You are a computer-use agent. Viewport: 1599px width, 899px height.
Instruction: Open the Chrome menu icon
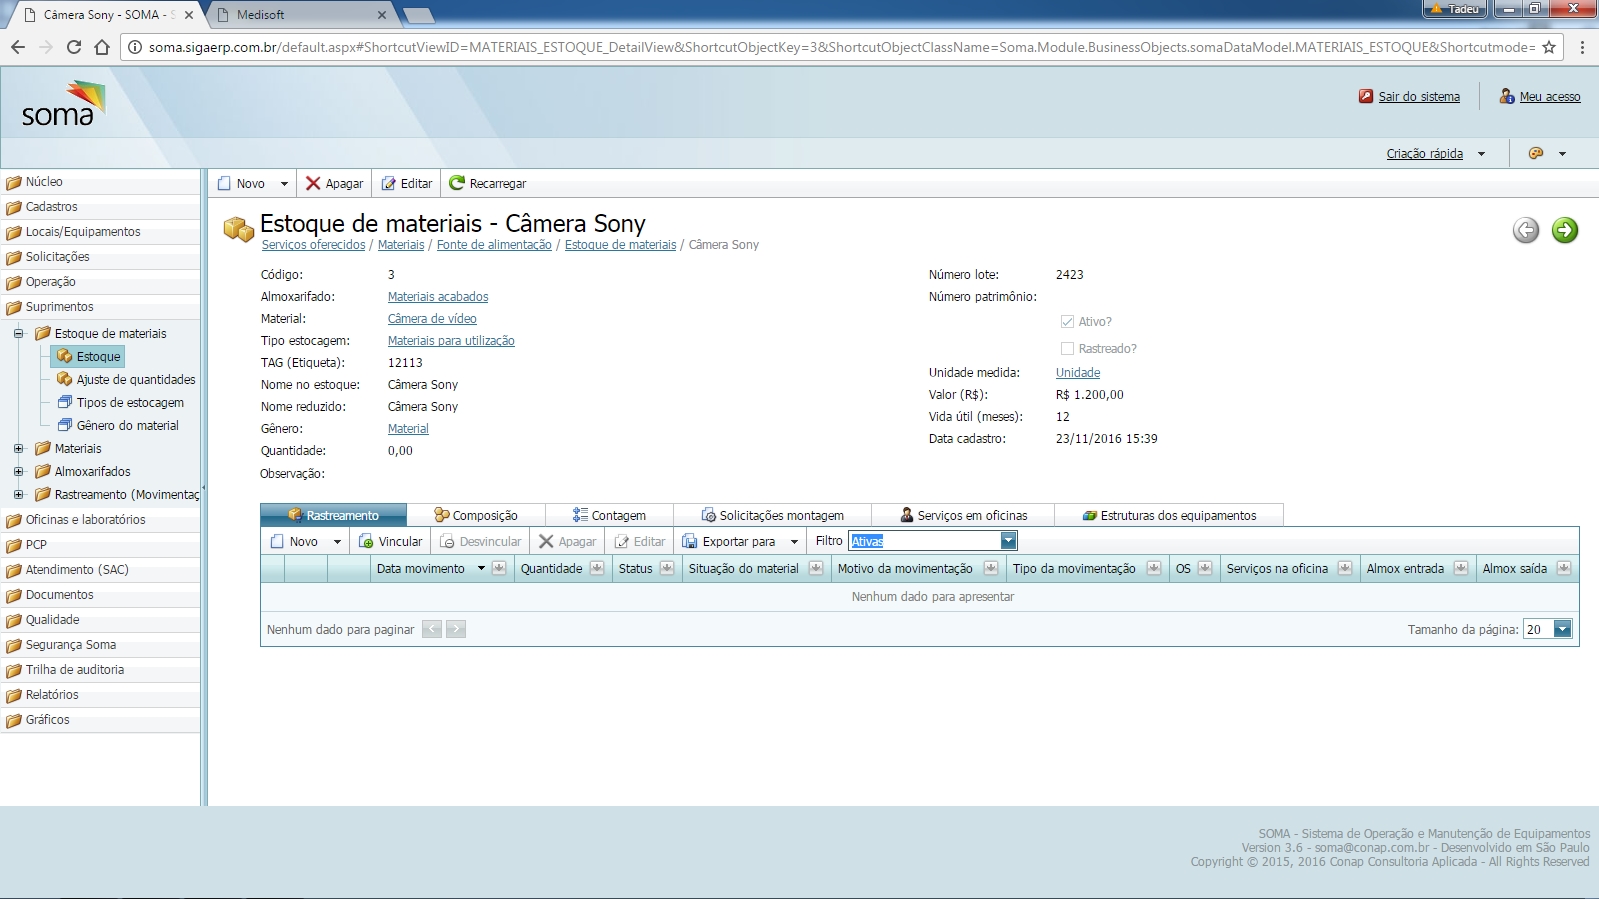click(x=1582, y=47)
